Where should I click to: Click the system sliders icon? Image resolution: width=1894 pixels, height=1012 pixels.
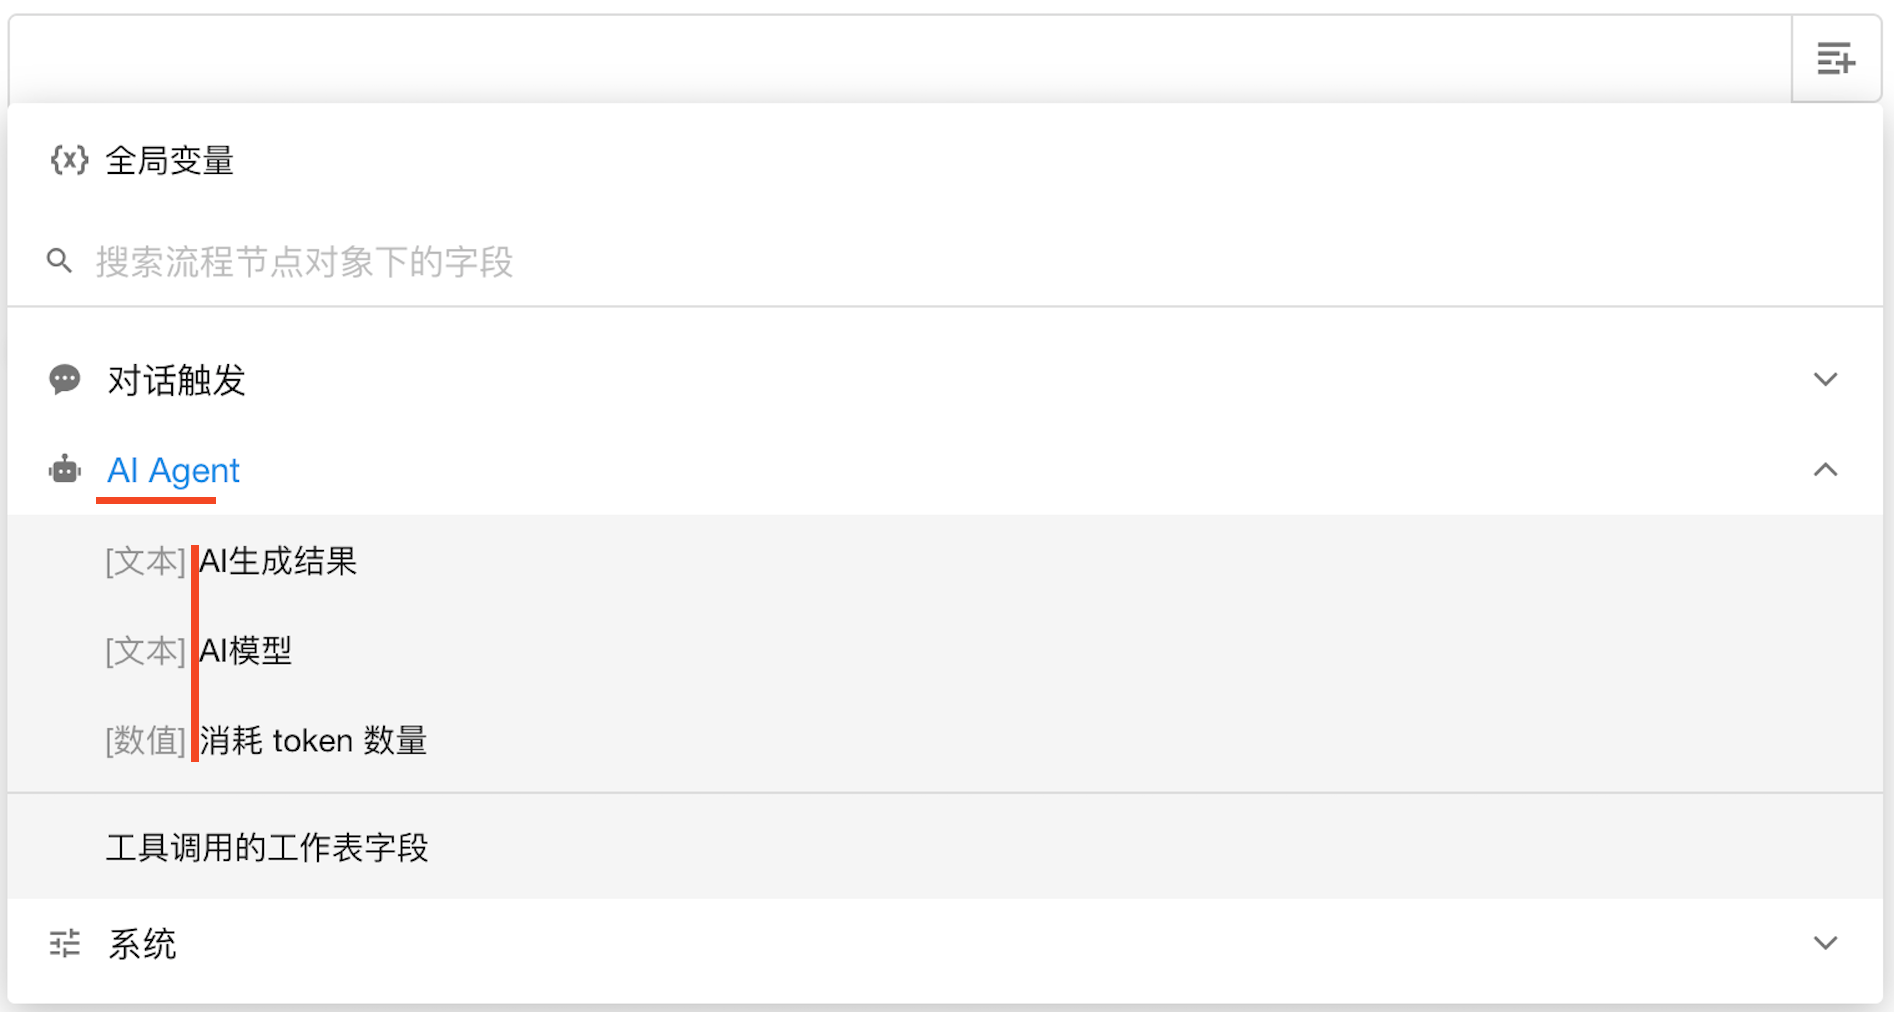coord(65,943)
